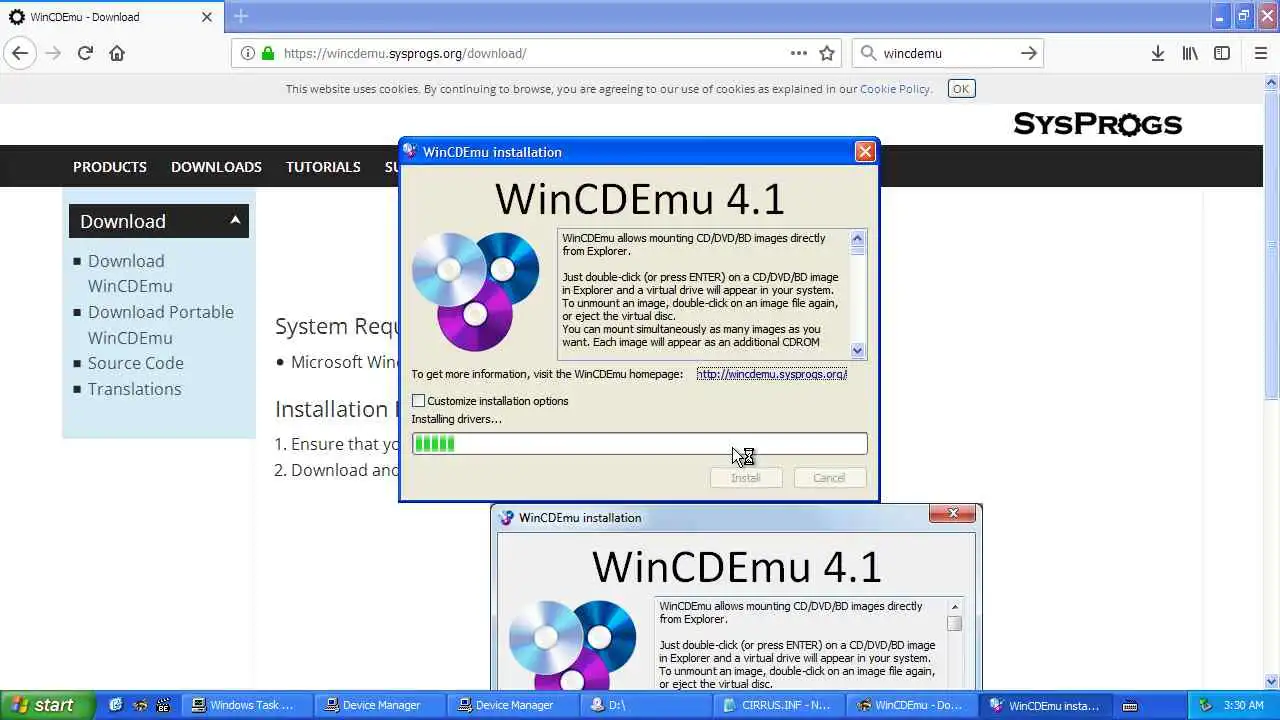Click the search go arrow in search box
This screenshot has height=720, width=1280.
point(1028,53)
